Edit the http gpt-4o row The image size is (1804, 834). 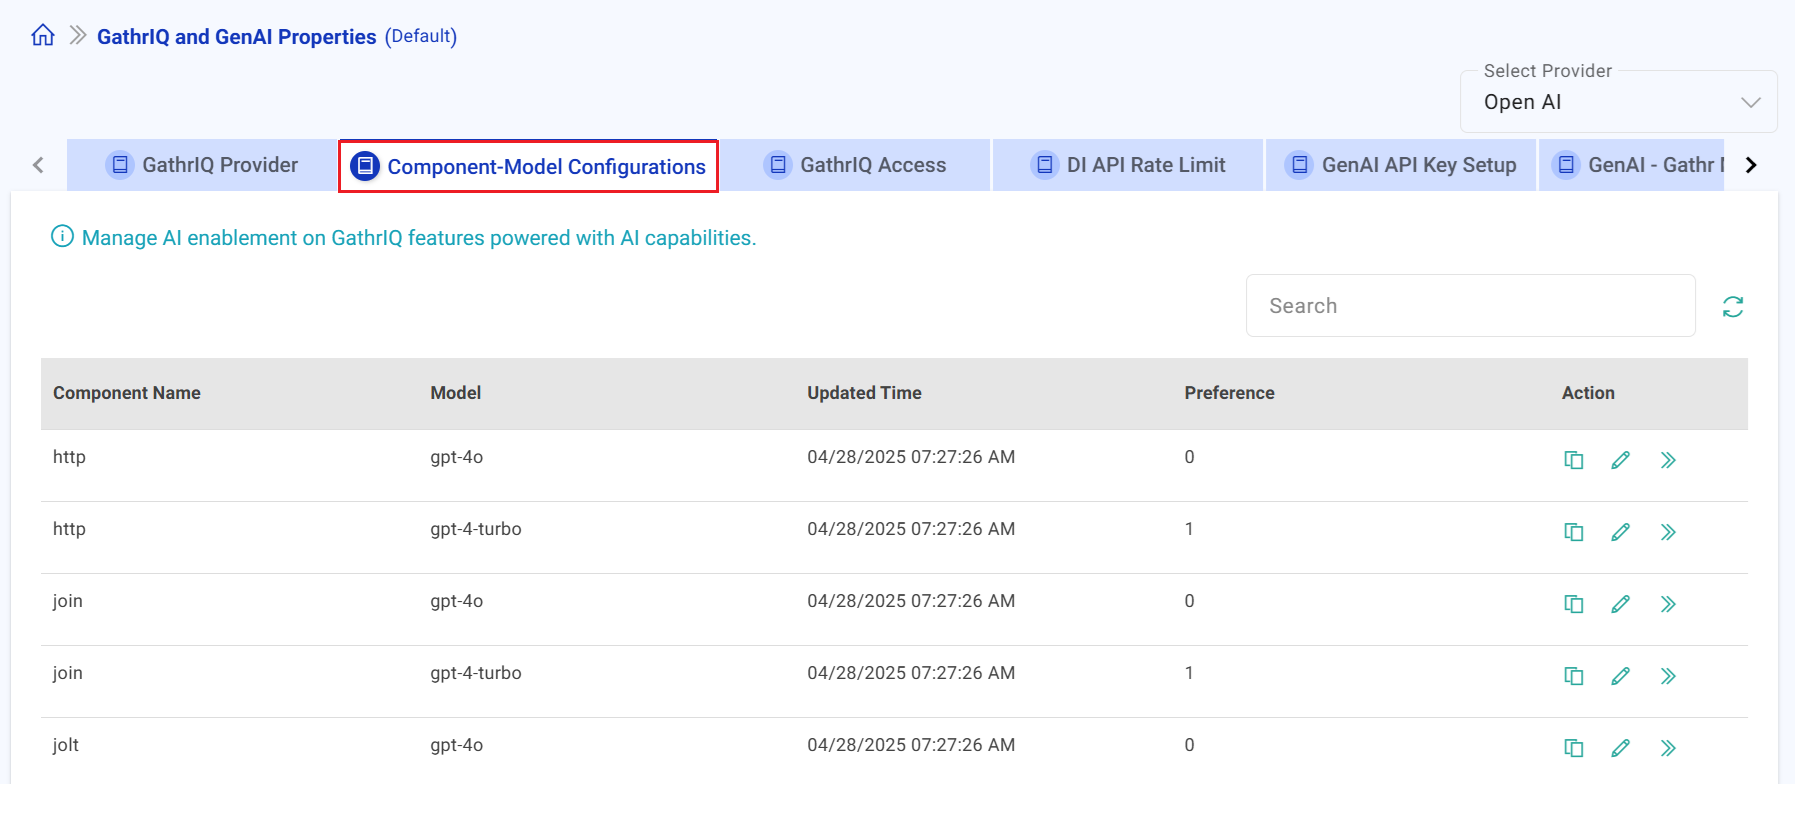(1621, 460)
